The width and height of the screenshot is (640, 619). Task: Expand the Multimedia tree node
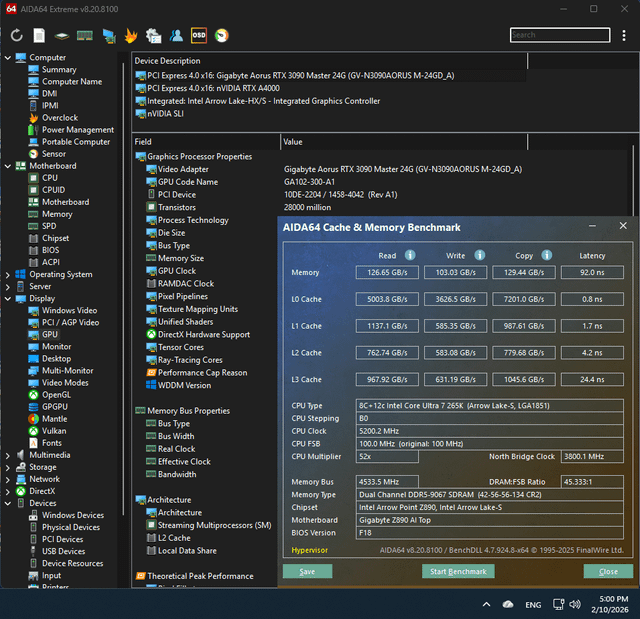(8, 455)
